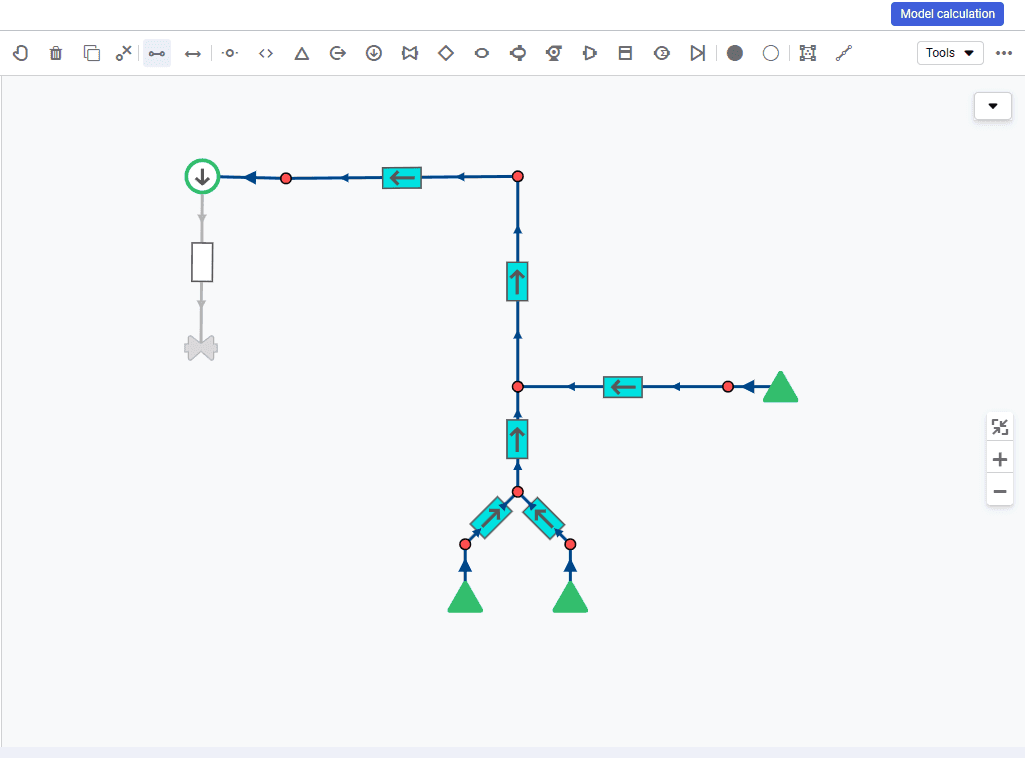Select the double-headed arrow tool
1025x758 pixels.
click(193, 53)
